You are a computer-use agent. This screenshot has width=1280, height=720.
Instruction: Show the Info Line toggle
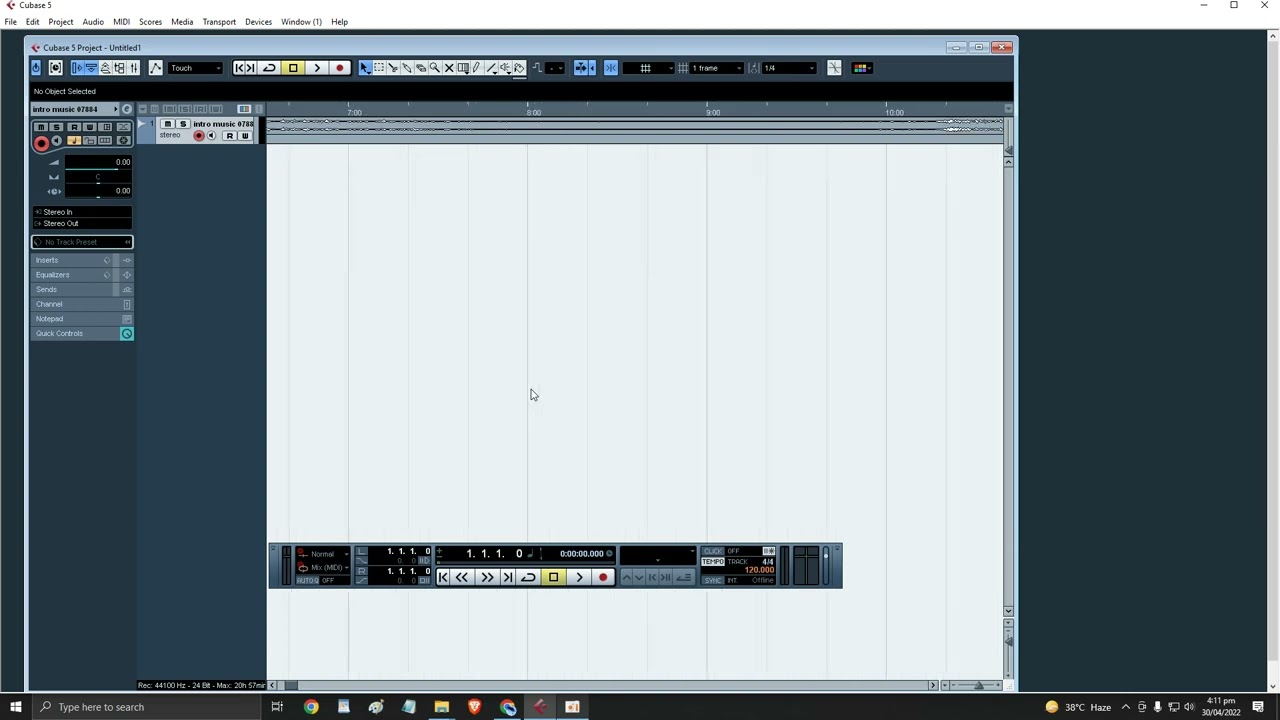tap(91, 68)
